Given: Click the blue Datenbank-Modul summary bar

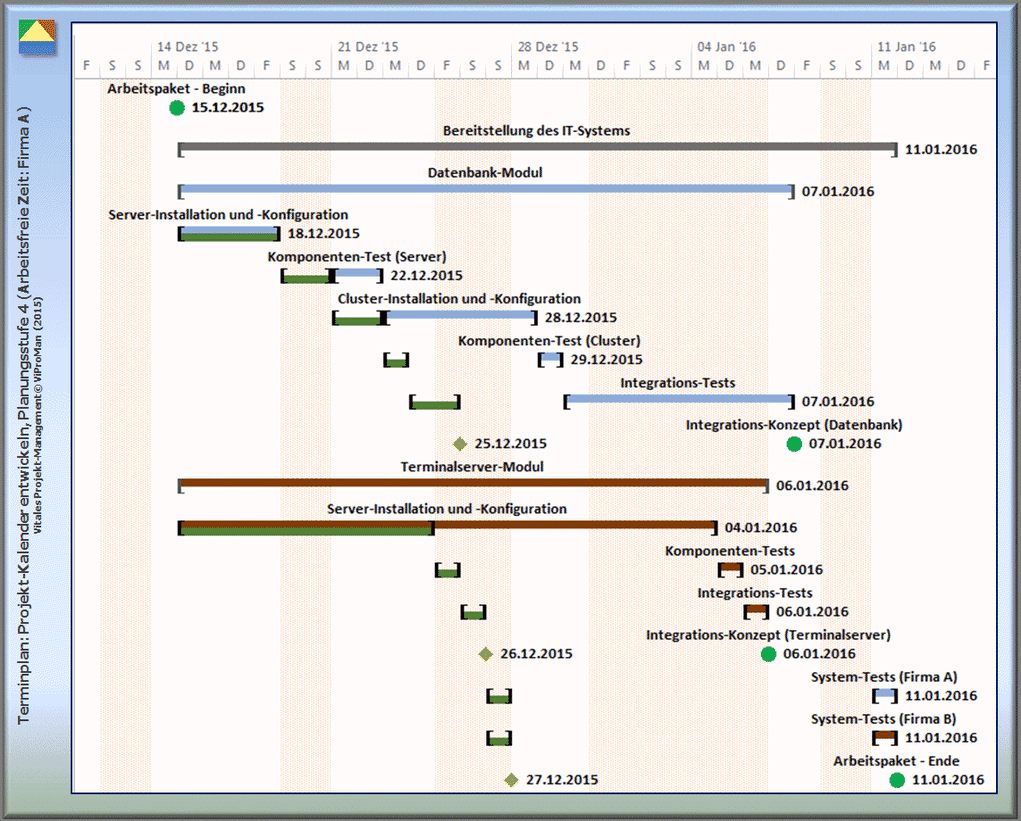Looking at the screenshot, I should (x=485, y=189).
